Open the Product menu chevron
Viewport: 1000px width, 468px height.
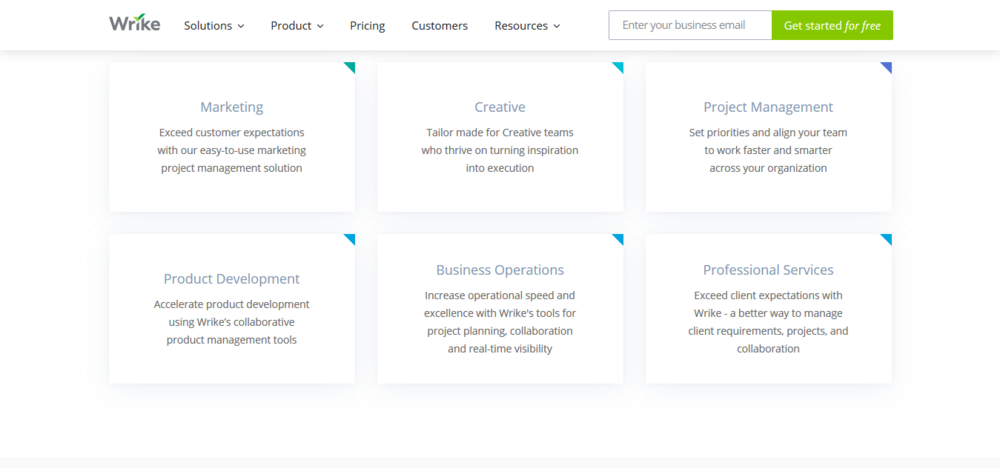pyautogui.click(x=320, y=26)
